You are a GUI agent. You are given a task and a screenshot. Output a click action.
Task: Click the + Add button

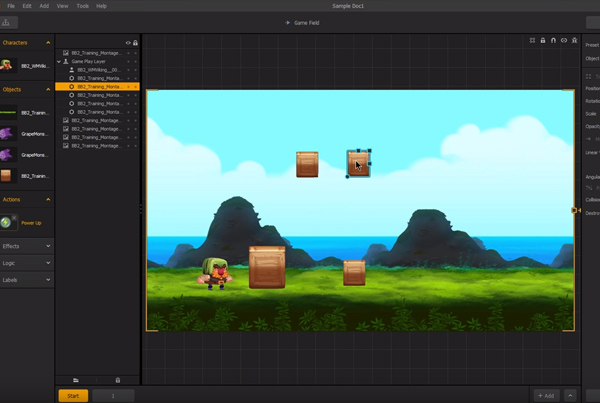(x=546, y=396)
